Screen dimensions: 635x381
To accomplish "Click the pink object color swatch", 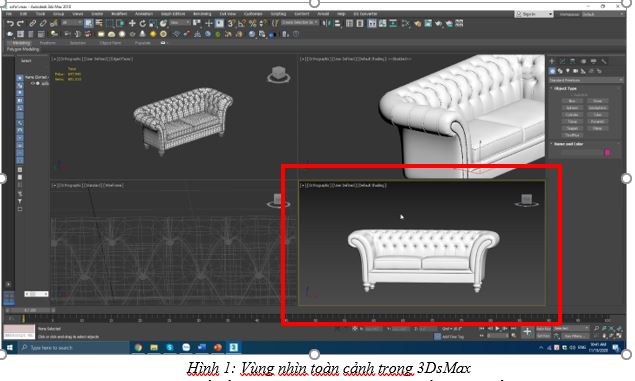I will point(607,152).
